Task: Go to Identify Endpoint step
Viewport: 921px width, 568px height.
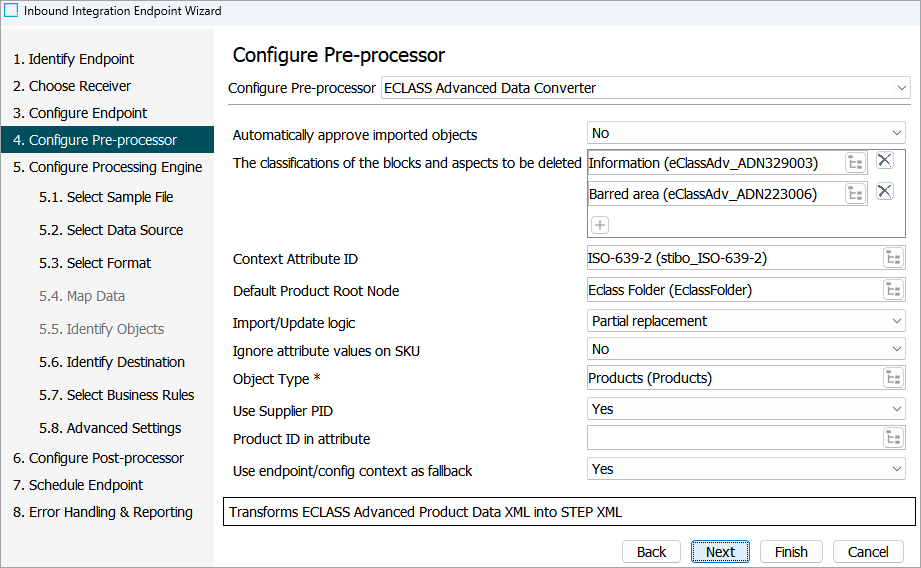Action: coord(74,59)
